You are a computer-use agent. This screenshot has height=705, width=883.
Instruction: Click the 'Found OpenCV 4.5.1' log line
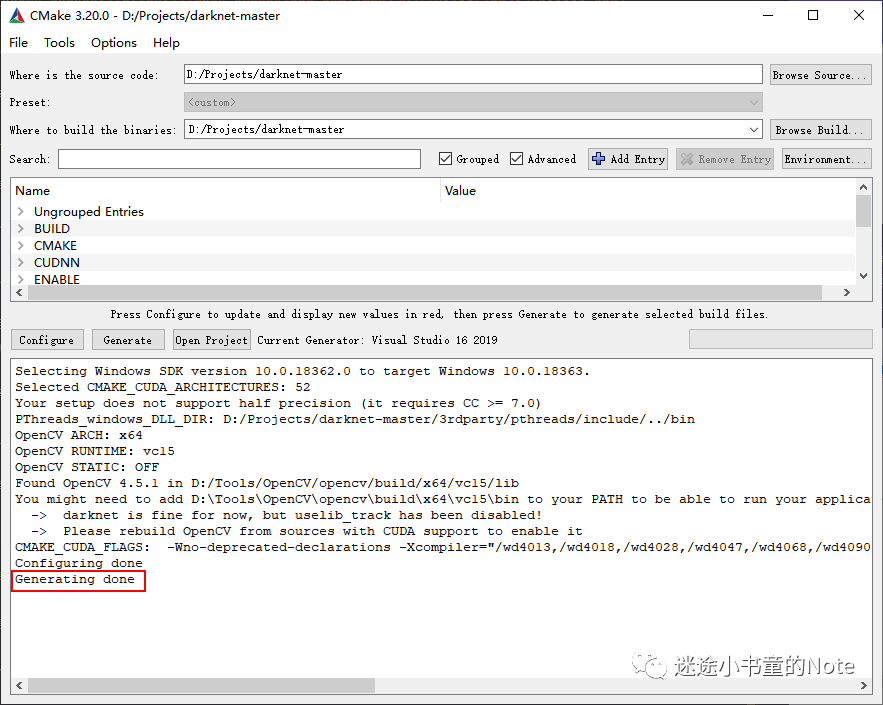267,483
